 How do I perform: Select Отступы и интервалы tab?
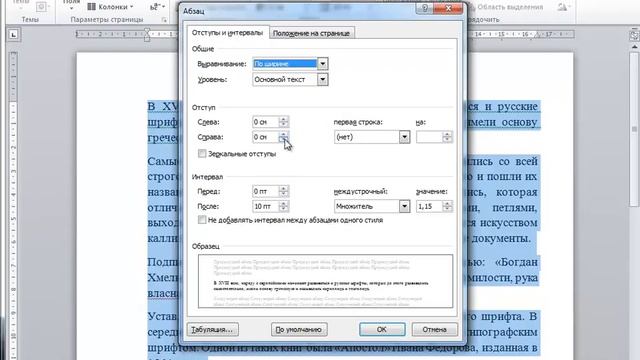point(227,32)
